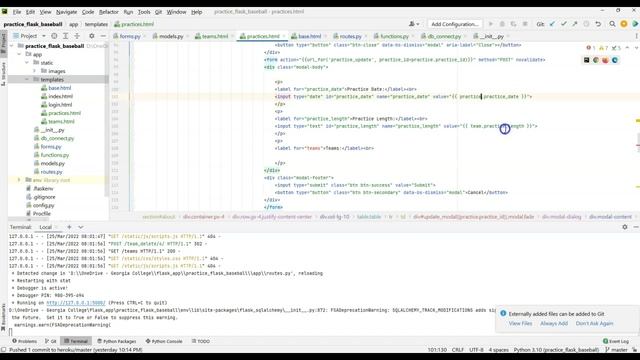The width and height of the screenshot is (640, 360).
Task: Click the Git push arrow icon
Action: coord(575,24)
